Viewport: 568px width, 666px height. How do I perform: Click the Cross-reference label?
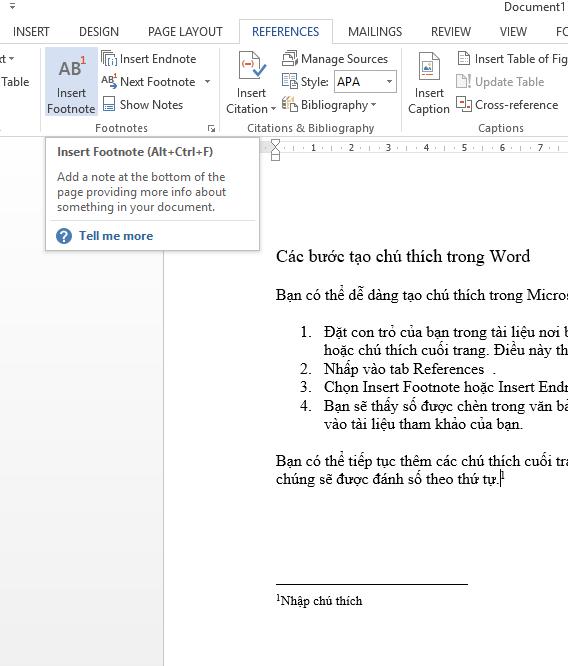(x=517, y=104)
